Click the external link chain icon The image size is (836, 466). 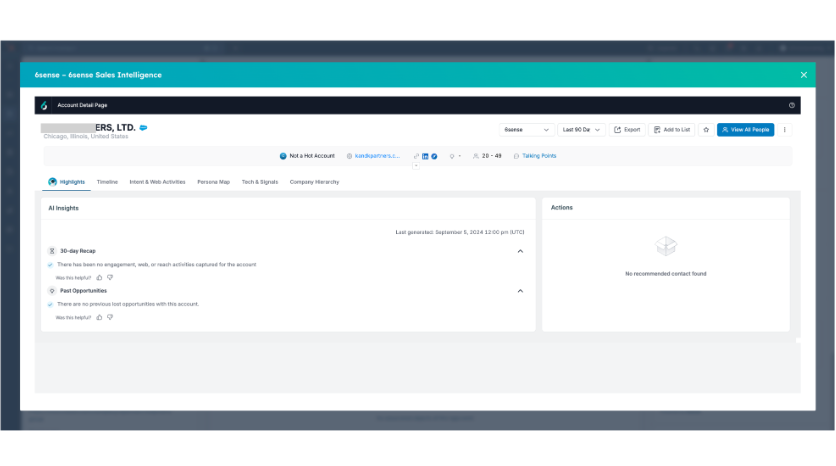click(x=416, y=156)
